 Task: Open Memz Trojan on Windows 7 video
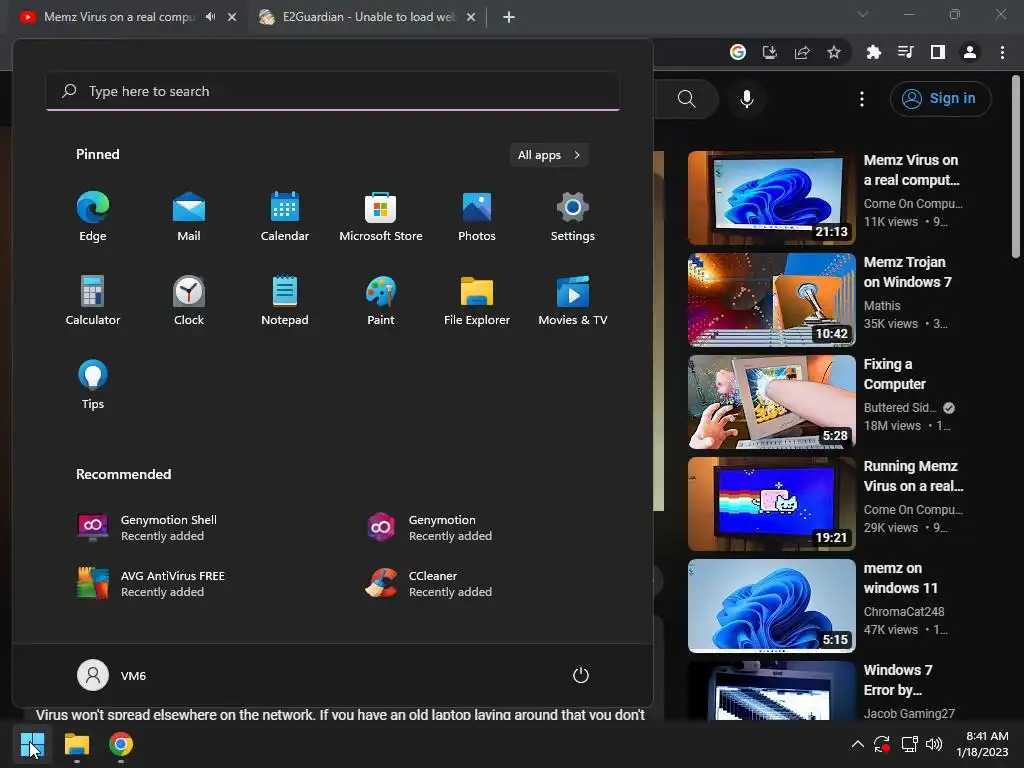click(x=771, y=300)
